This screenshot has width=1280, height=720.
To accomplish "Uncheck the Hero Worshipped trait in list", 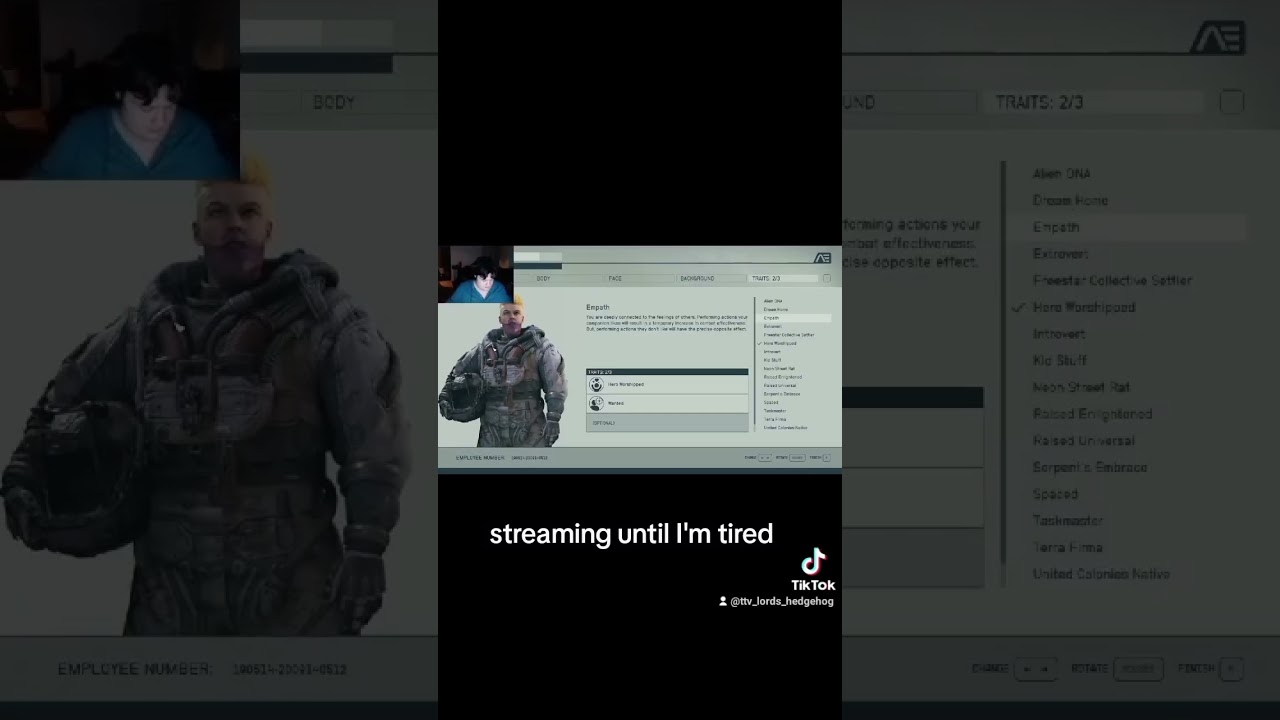I will coord(780,343).
